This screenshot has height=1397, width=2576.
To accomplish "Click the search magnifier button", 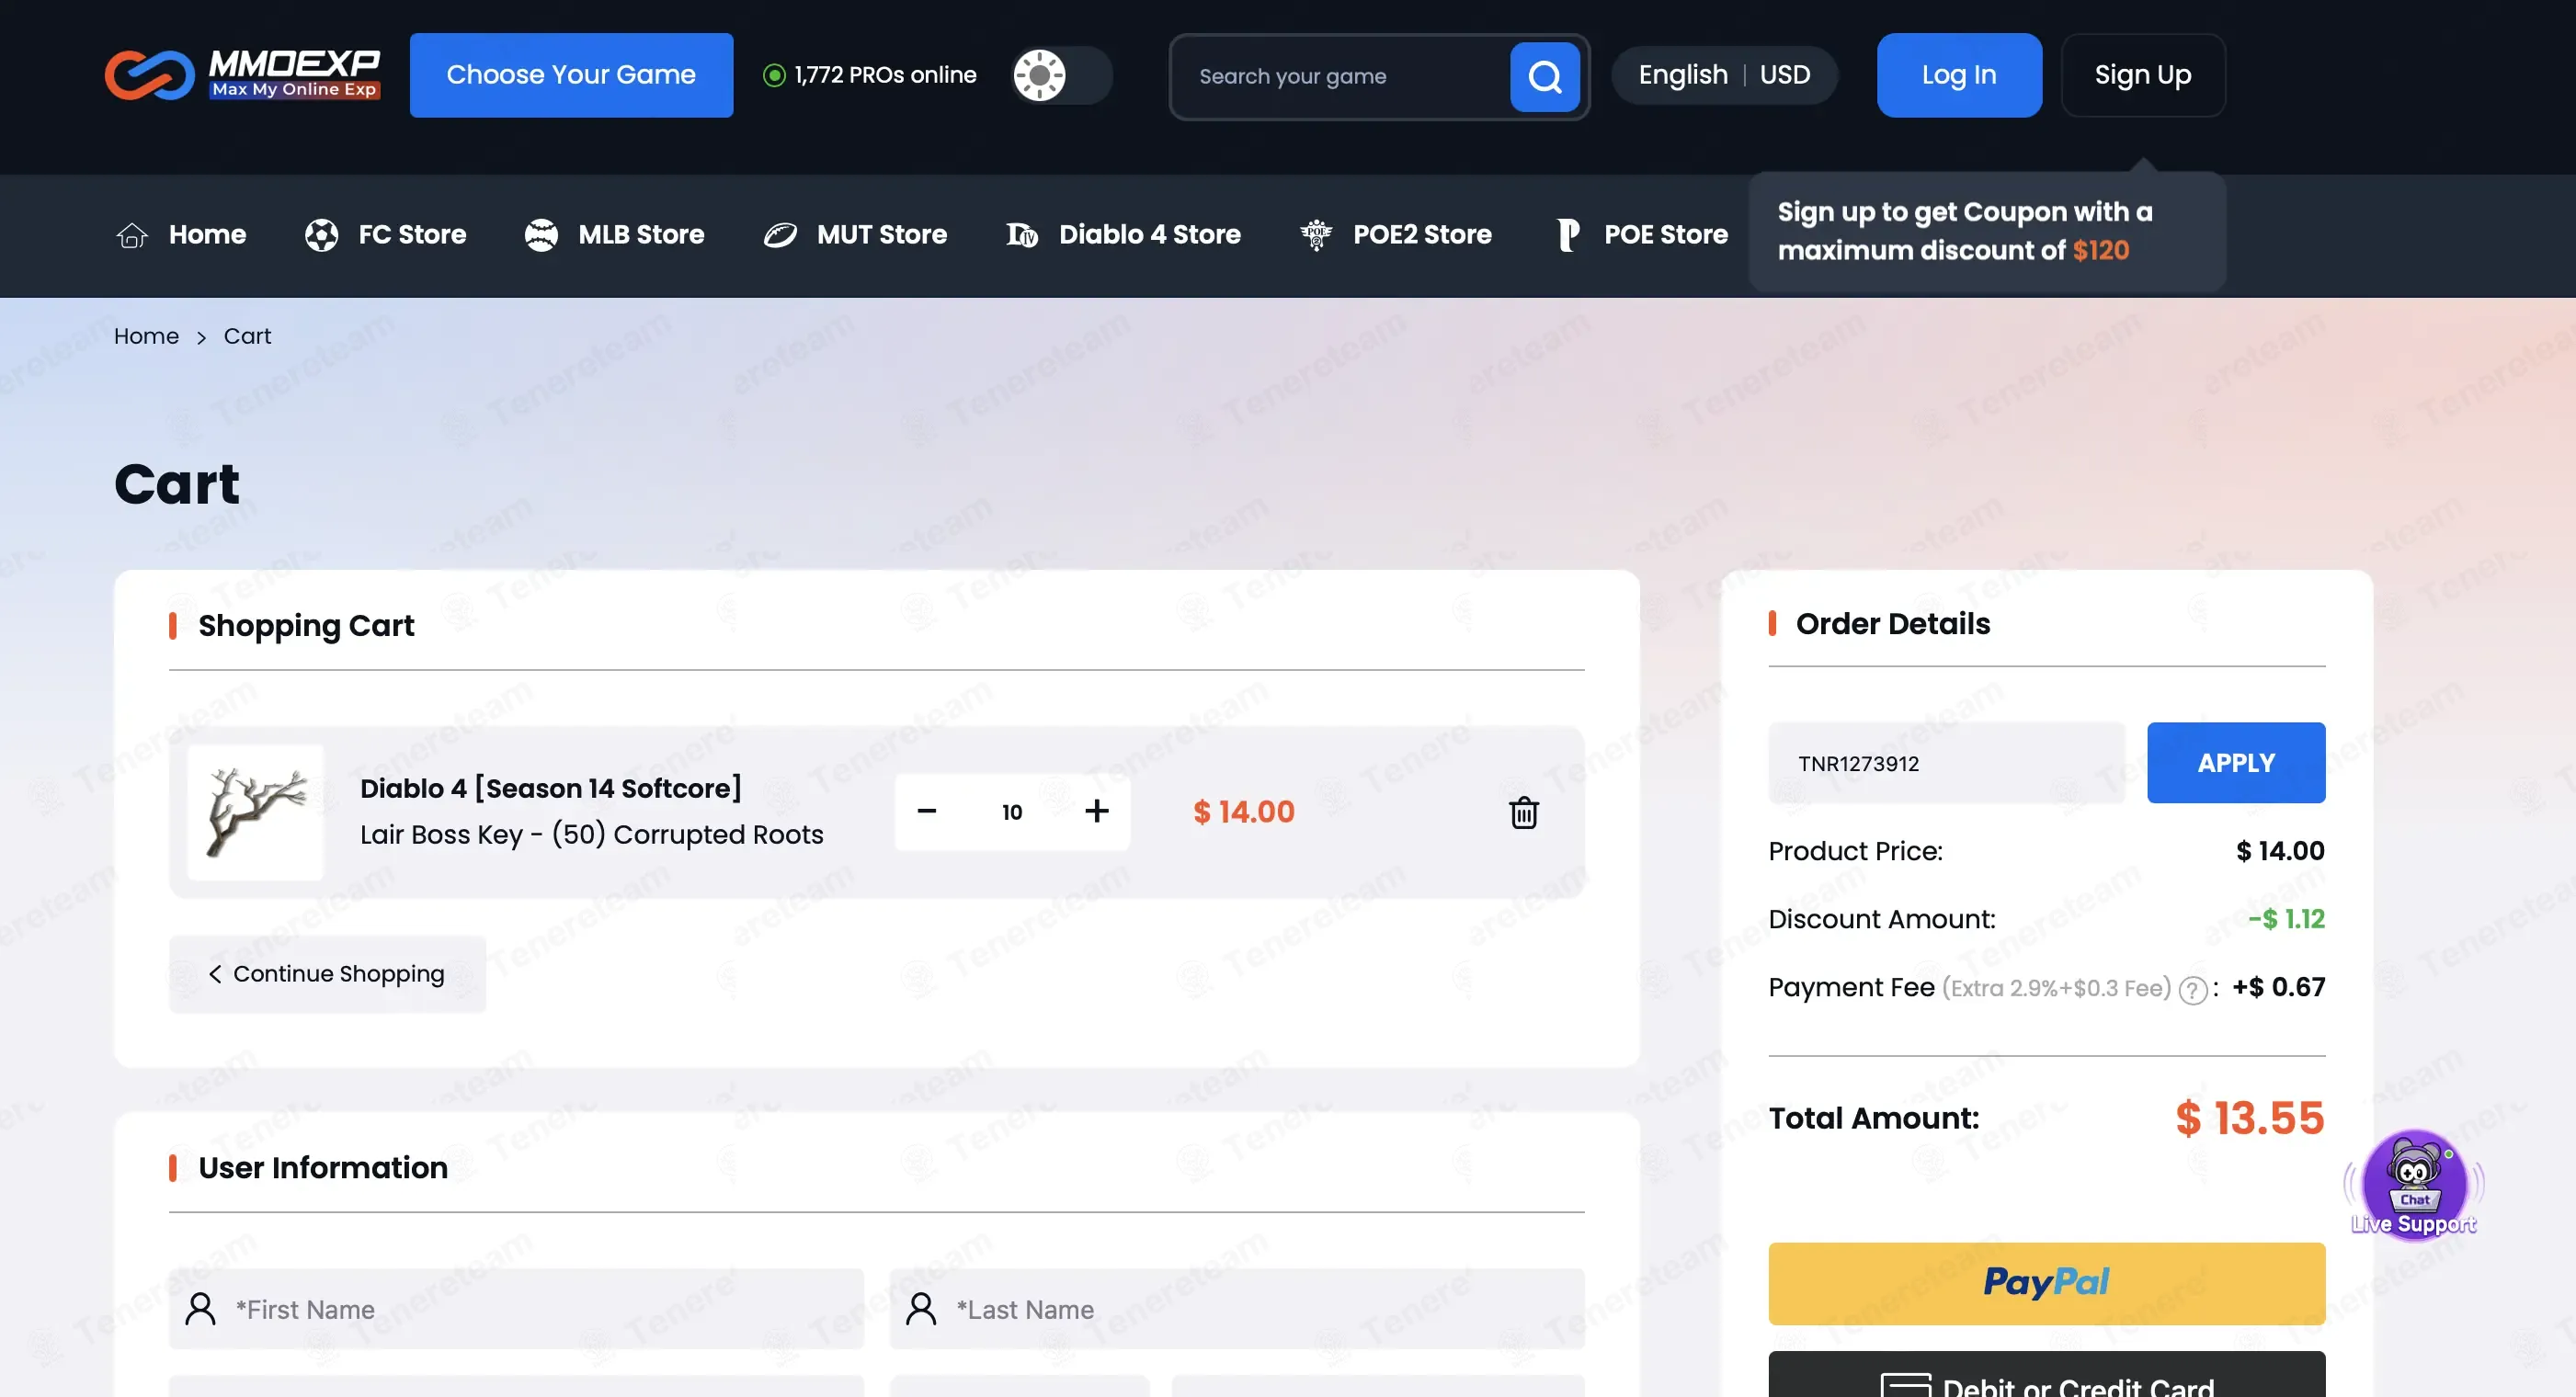I will point(1544,76).
